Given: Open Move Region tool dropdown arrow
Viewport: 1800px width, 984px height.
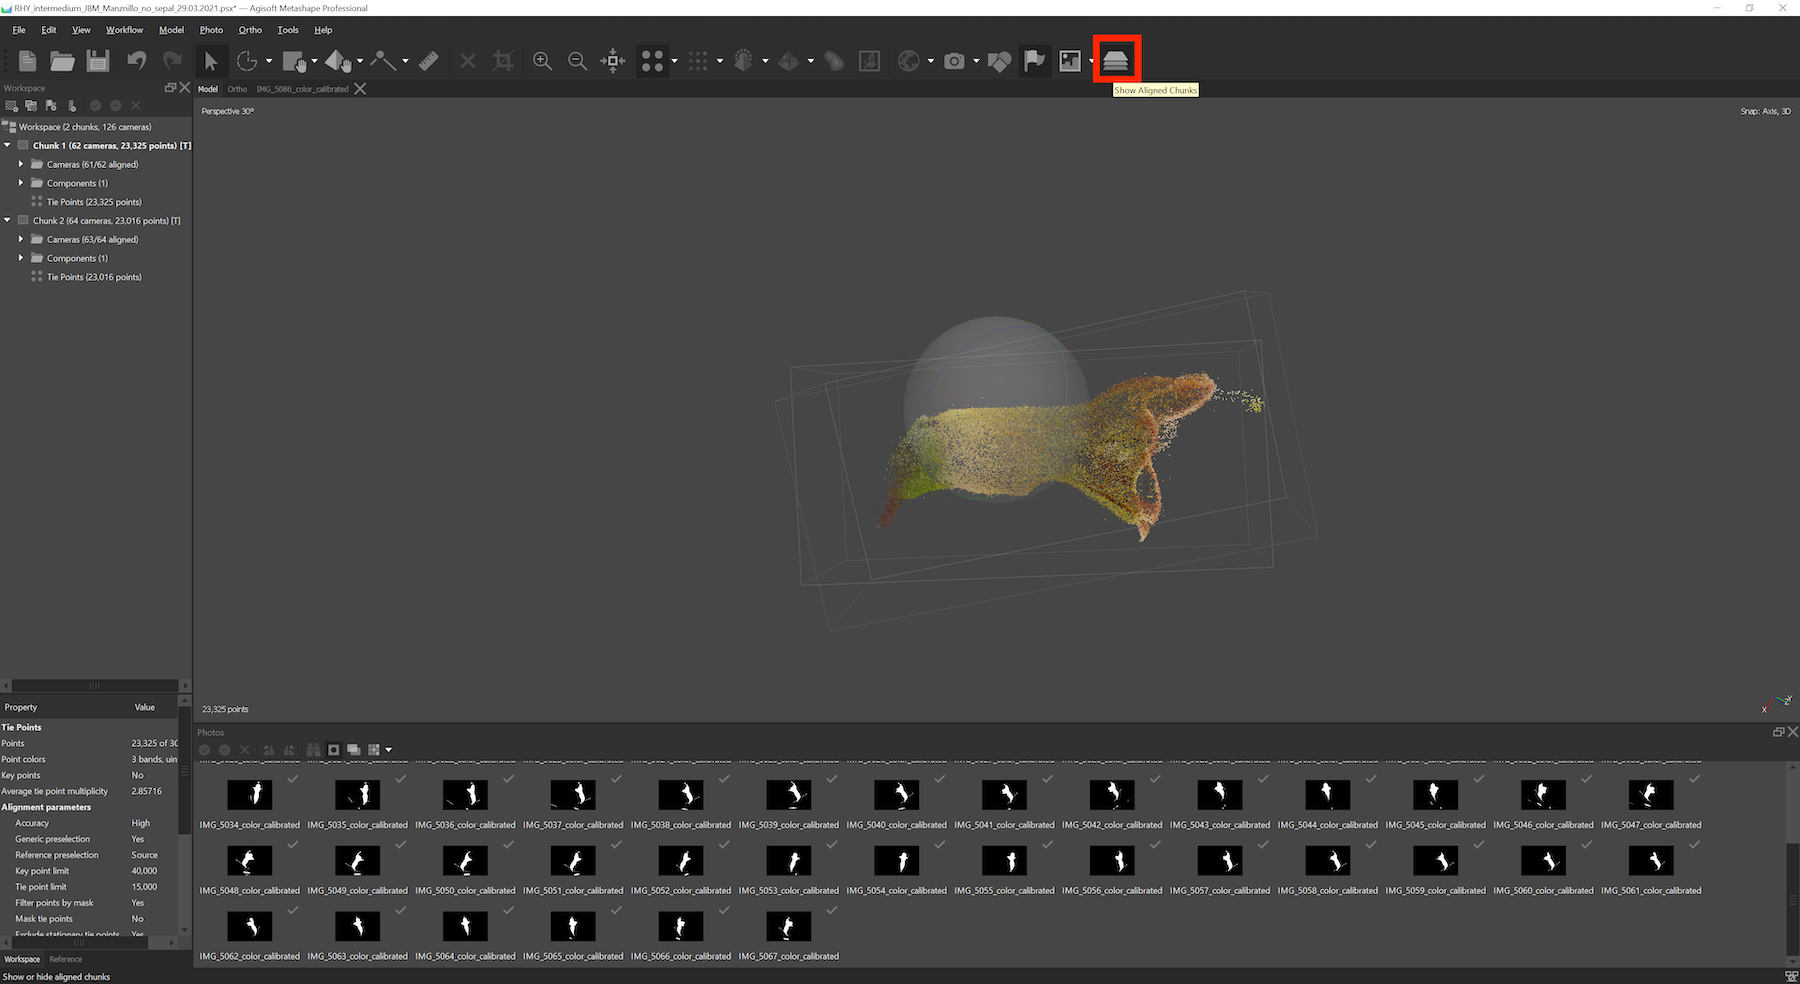Looking at the screenshot, I should pyautogui.click(x=314, y=61).
